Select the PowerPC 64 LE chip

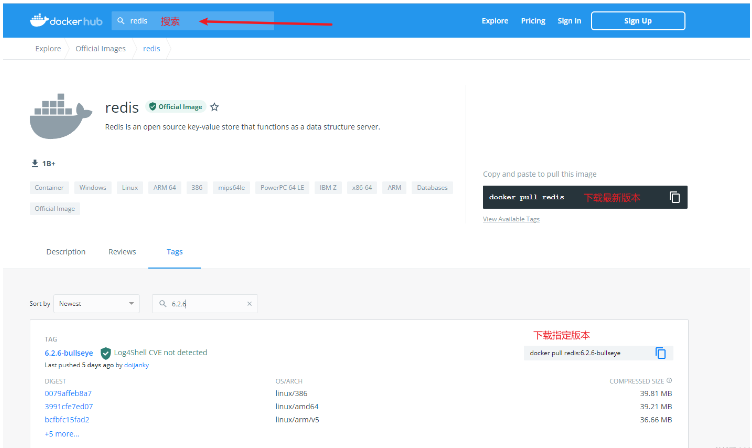click(x=282, y=188)
